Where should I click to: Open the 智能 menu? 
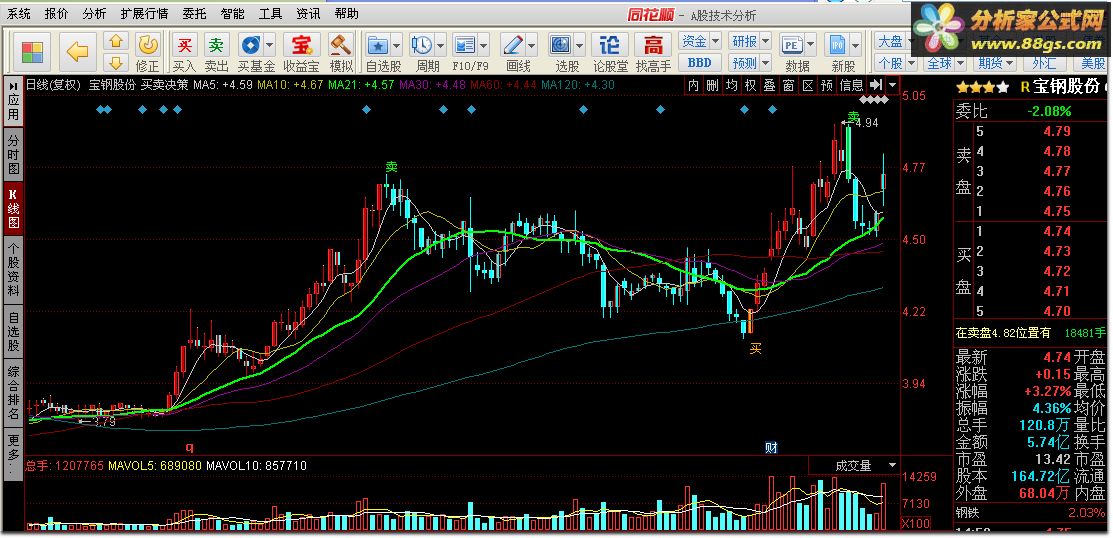tap(232, 13)
